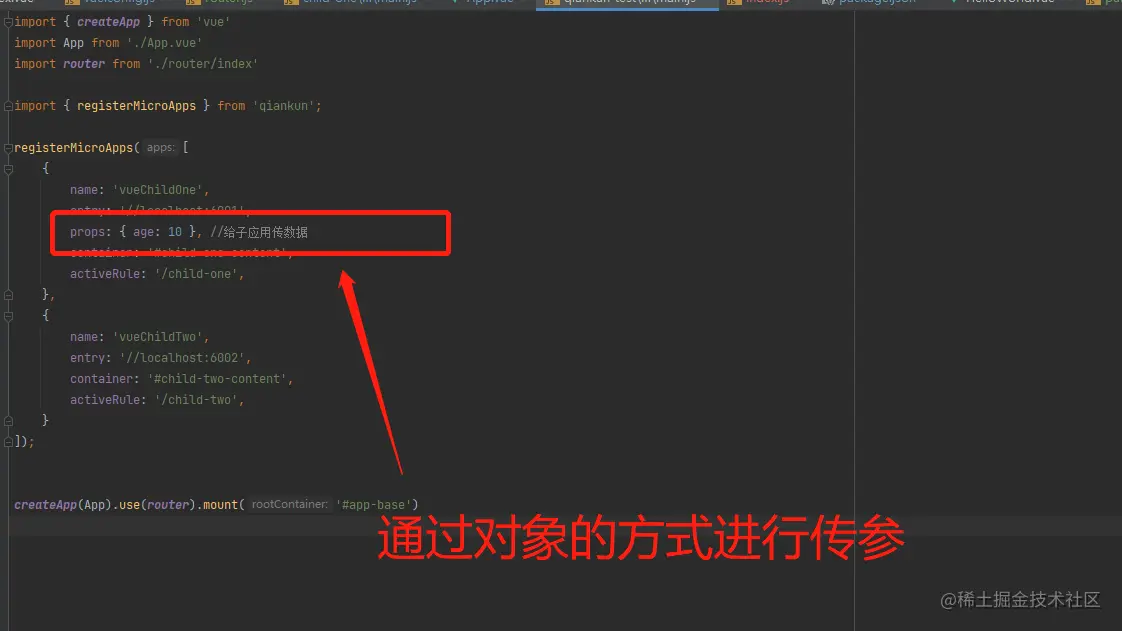Click createApp in the createApp(App) call
Image resolution: width=1122 pixels, height=631 pixels.
point(45,505)
